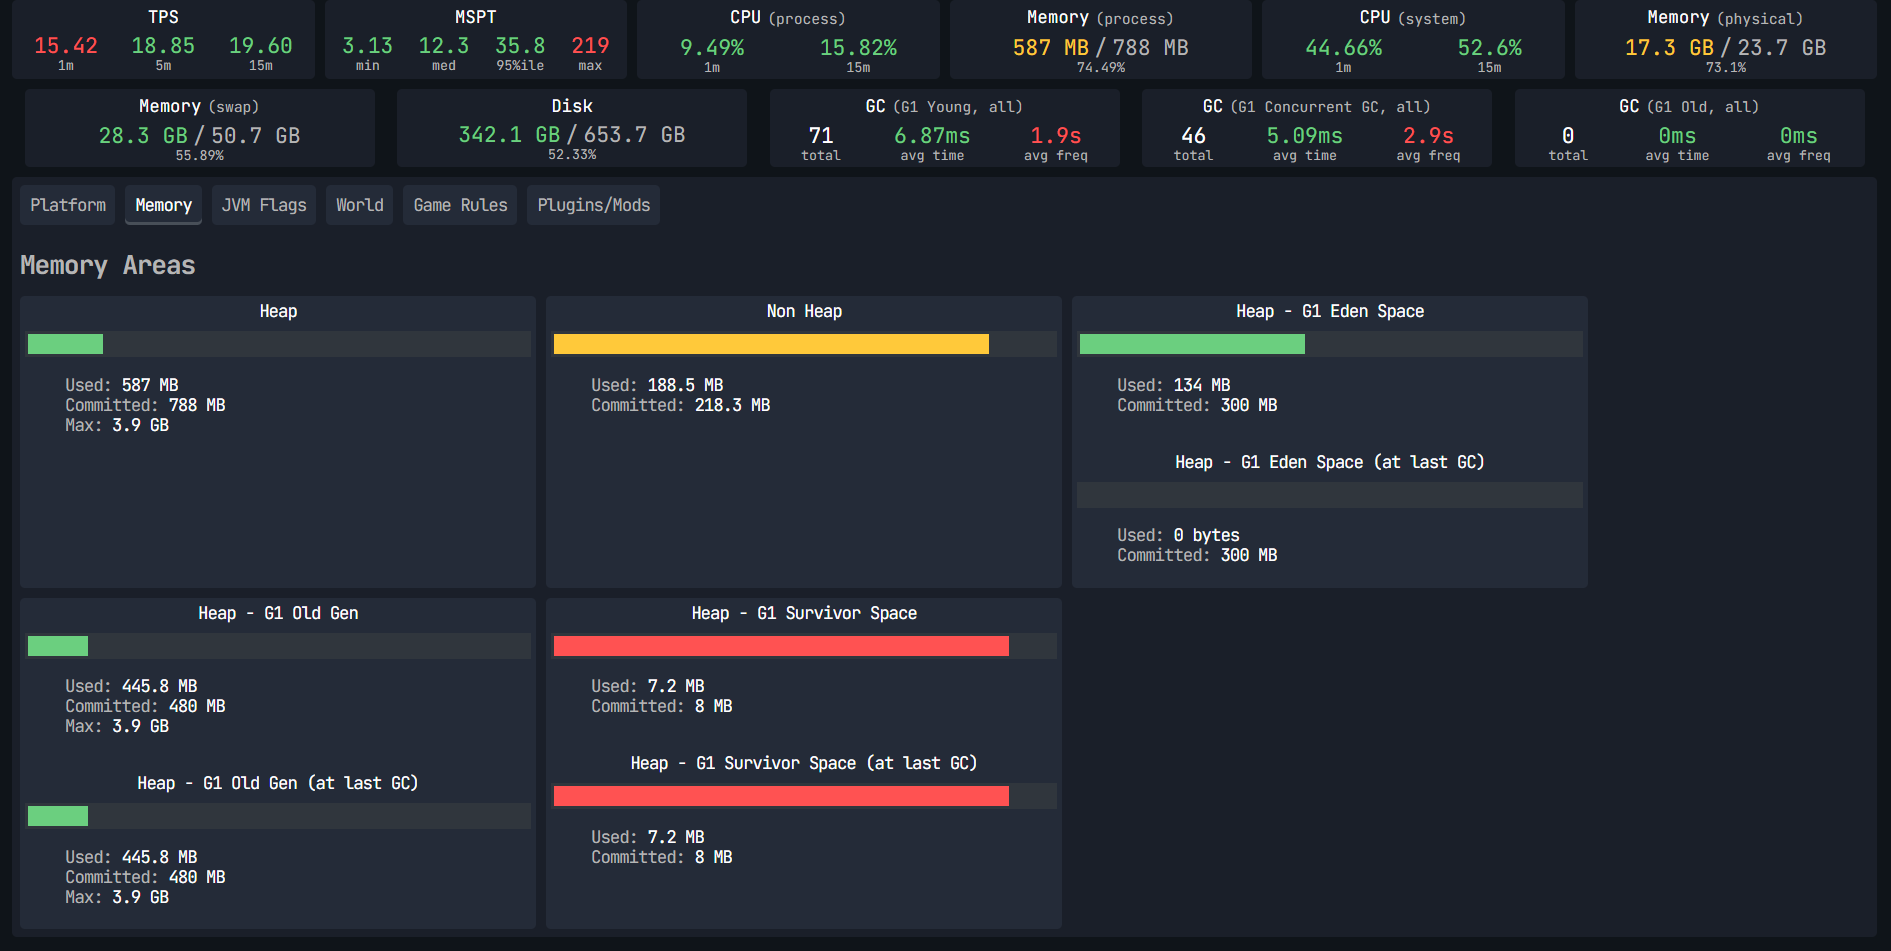This screenshot has height=951, width=1891.
Task: Select the MSPT statistics widget
Action: tap(476, 40)
